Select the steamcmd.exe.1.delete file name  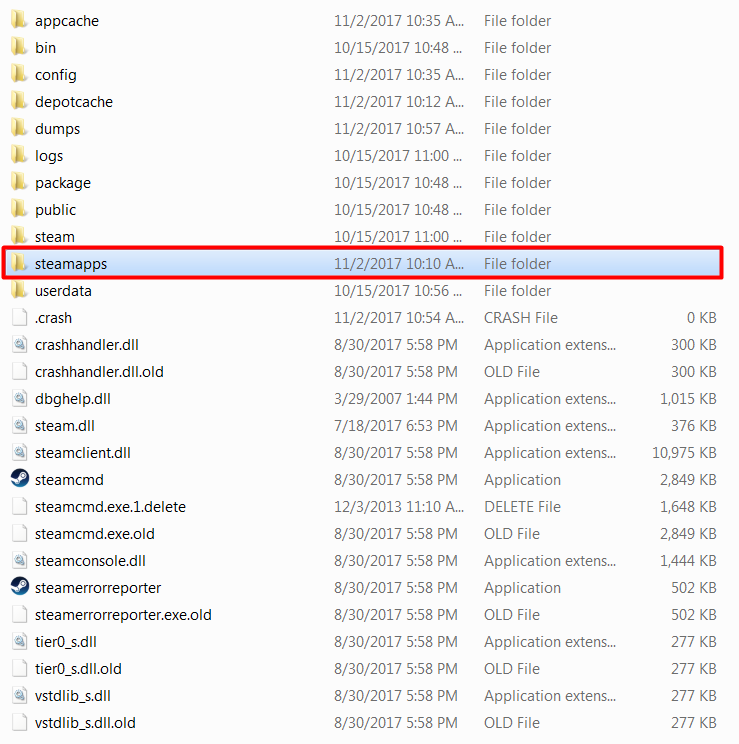click(x=110, y=507)
